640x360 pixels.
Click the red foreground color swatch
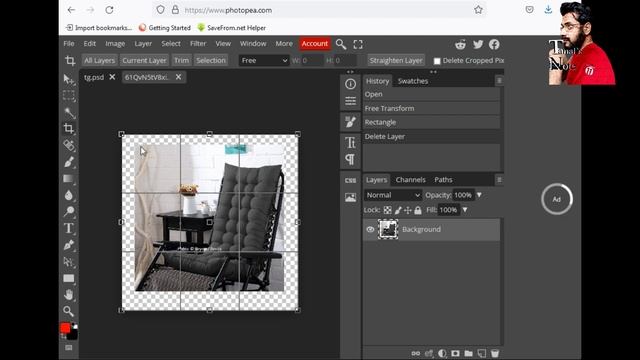point(65,328)
